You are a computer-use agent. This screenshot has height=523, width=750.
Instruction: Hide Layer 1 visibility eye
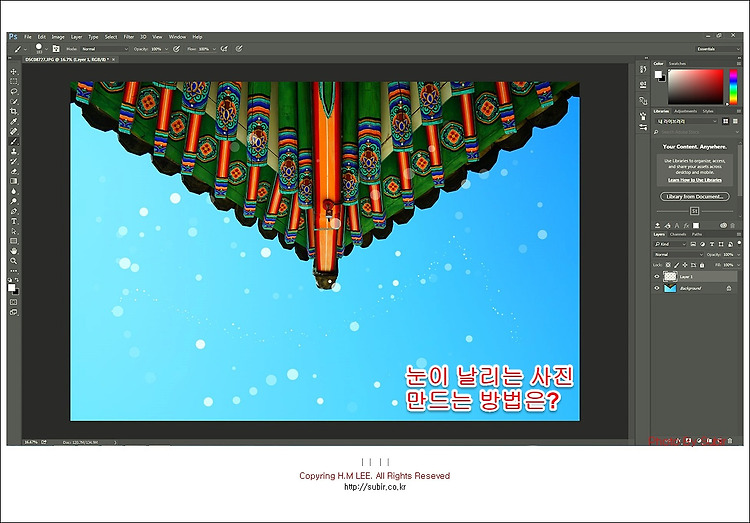[x=657, y=277]
